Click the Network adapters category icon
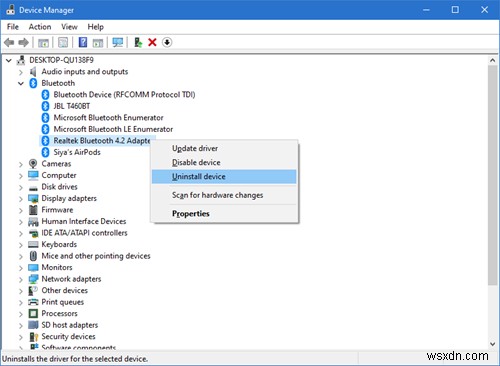Screen dimensions: 500x366 coord(33,279)
